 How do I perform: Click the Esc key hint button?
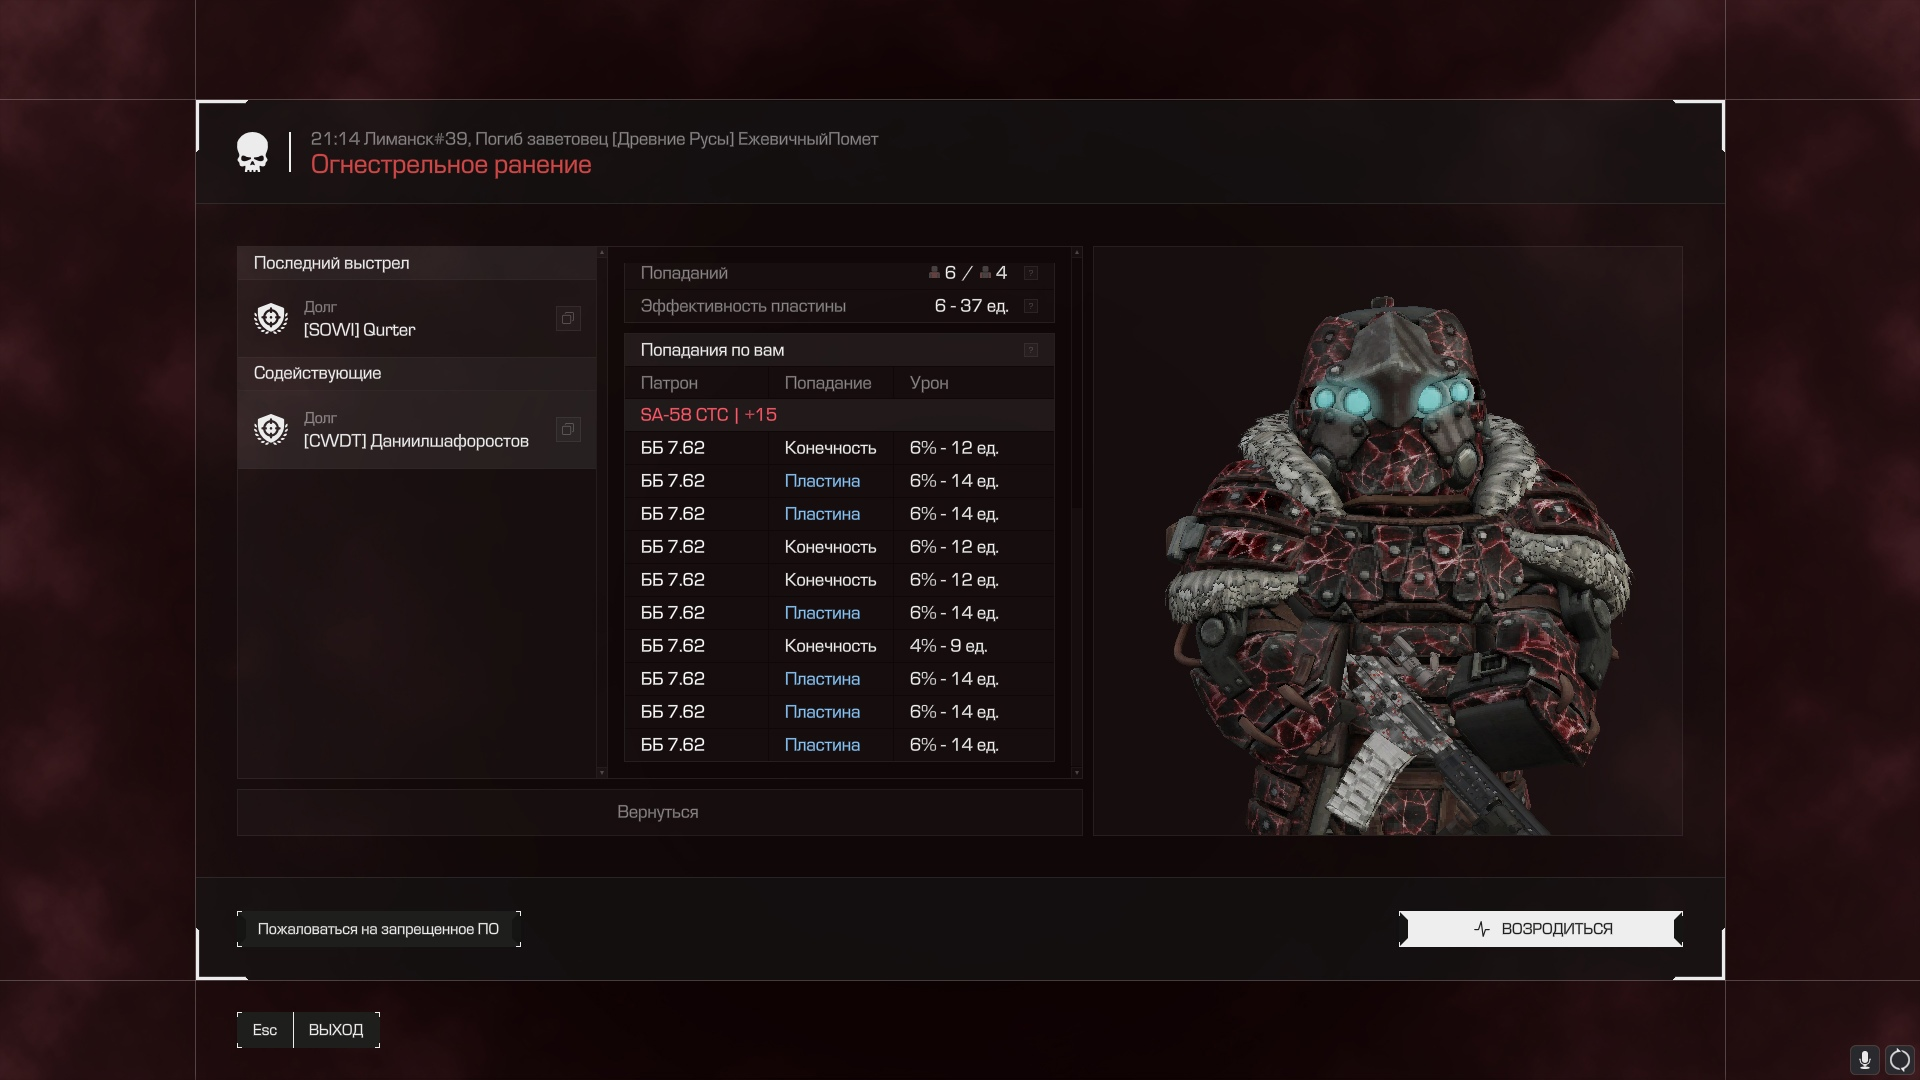[x=265, y=1030]
